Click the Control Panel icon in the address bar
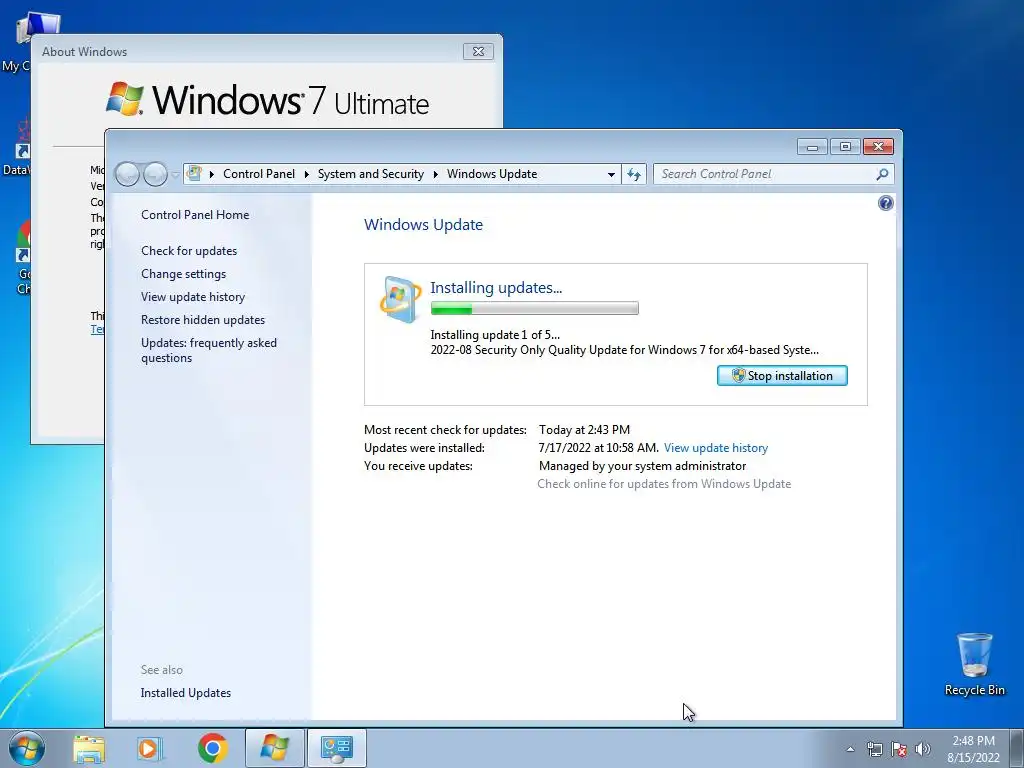 (x=194, y=174)
